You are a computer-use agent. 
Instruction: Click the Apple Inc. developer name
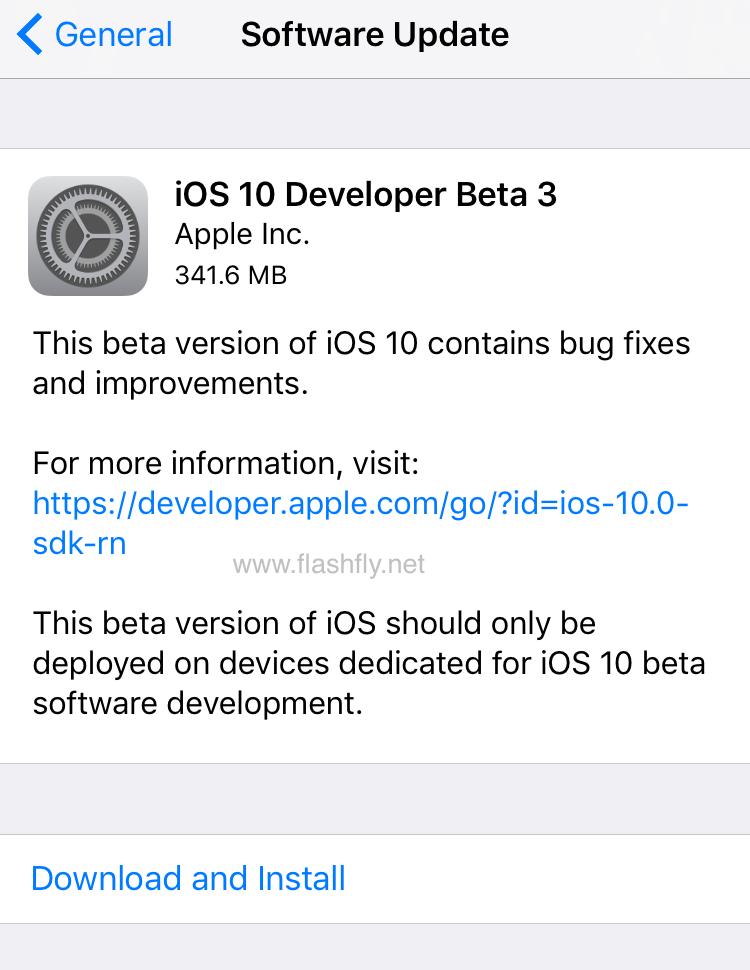point(242,234)
